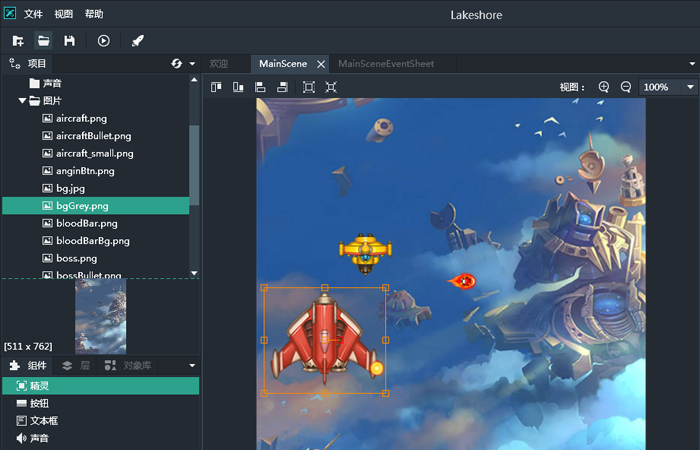Click the align bottom toolbar icon
The image size is (700, 450).
coord(238,87)
